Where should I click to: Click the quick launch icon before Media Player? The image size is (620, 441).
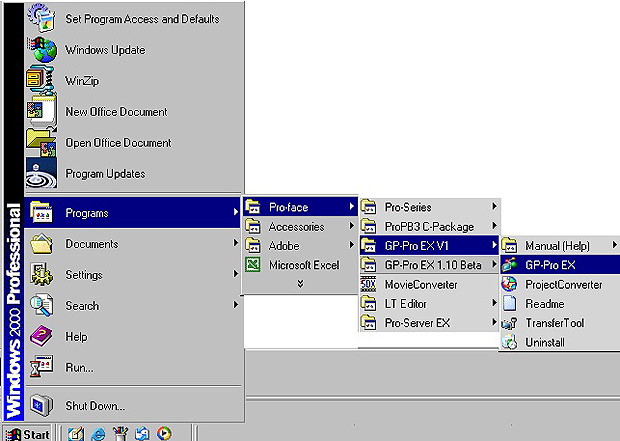point(142,434)
